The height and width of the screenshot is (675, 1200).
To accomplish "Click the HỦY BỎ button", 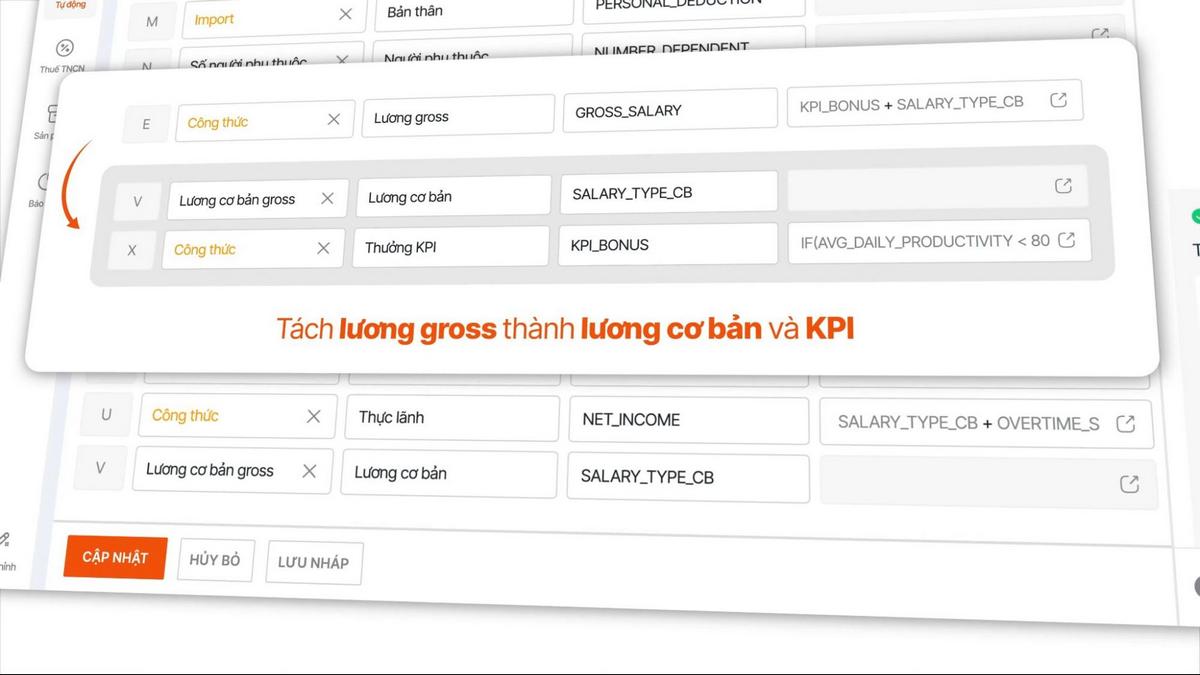I will click(x=215, y=560).
